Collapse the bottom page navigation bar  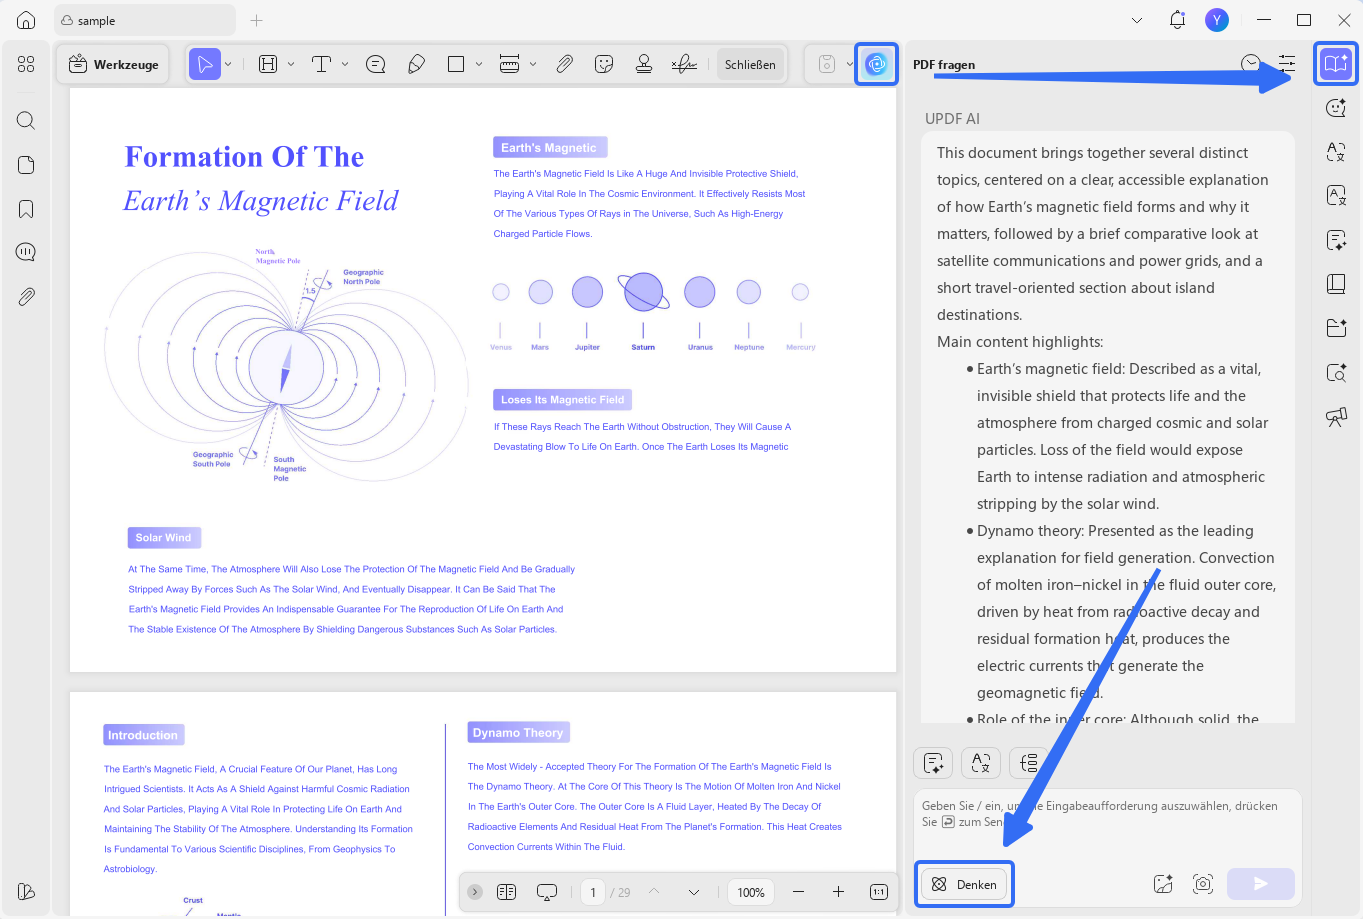click(x=475, y=892)
